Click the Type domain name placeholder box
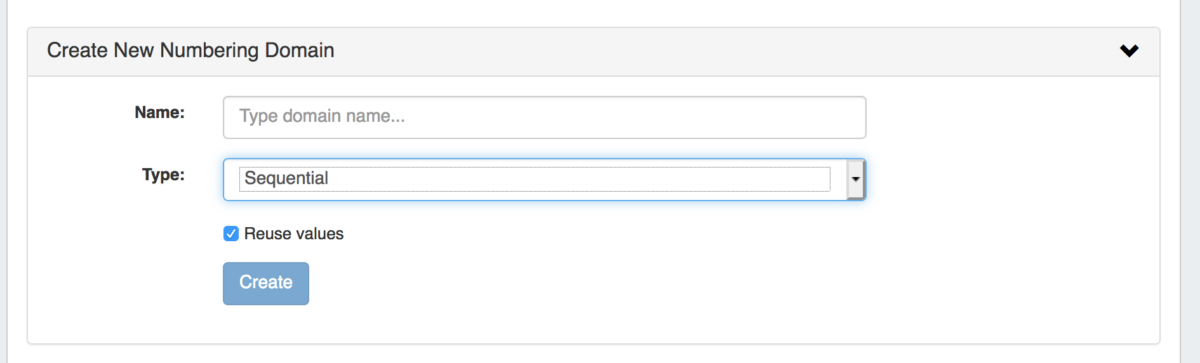The height and width of the screenshot is (363, 1200). 544,117
